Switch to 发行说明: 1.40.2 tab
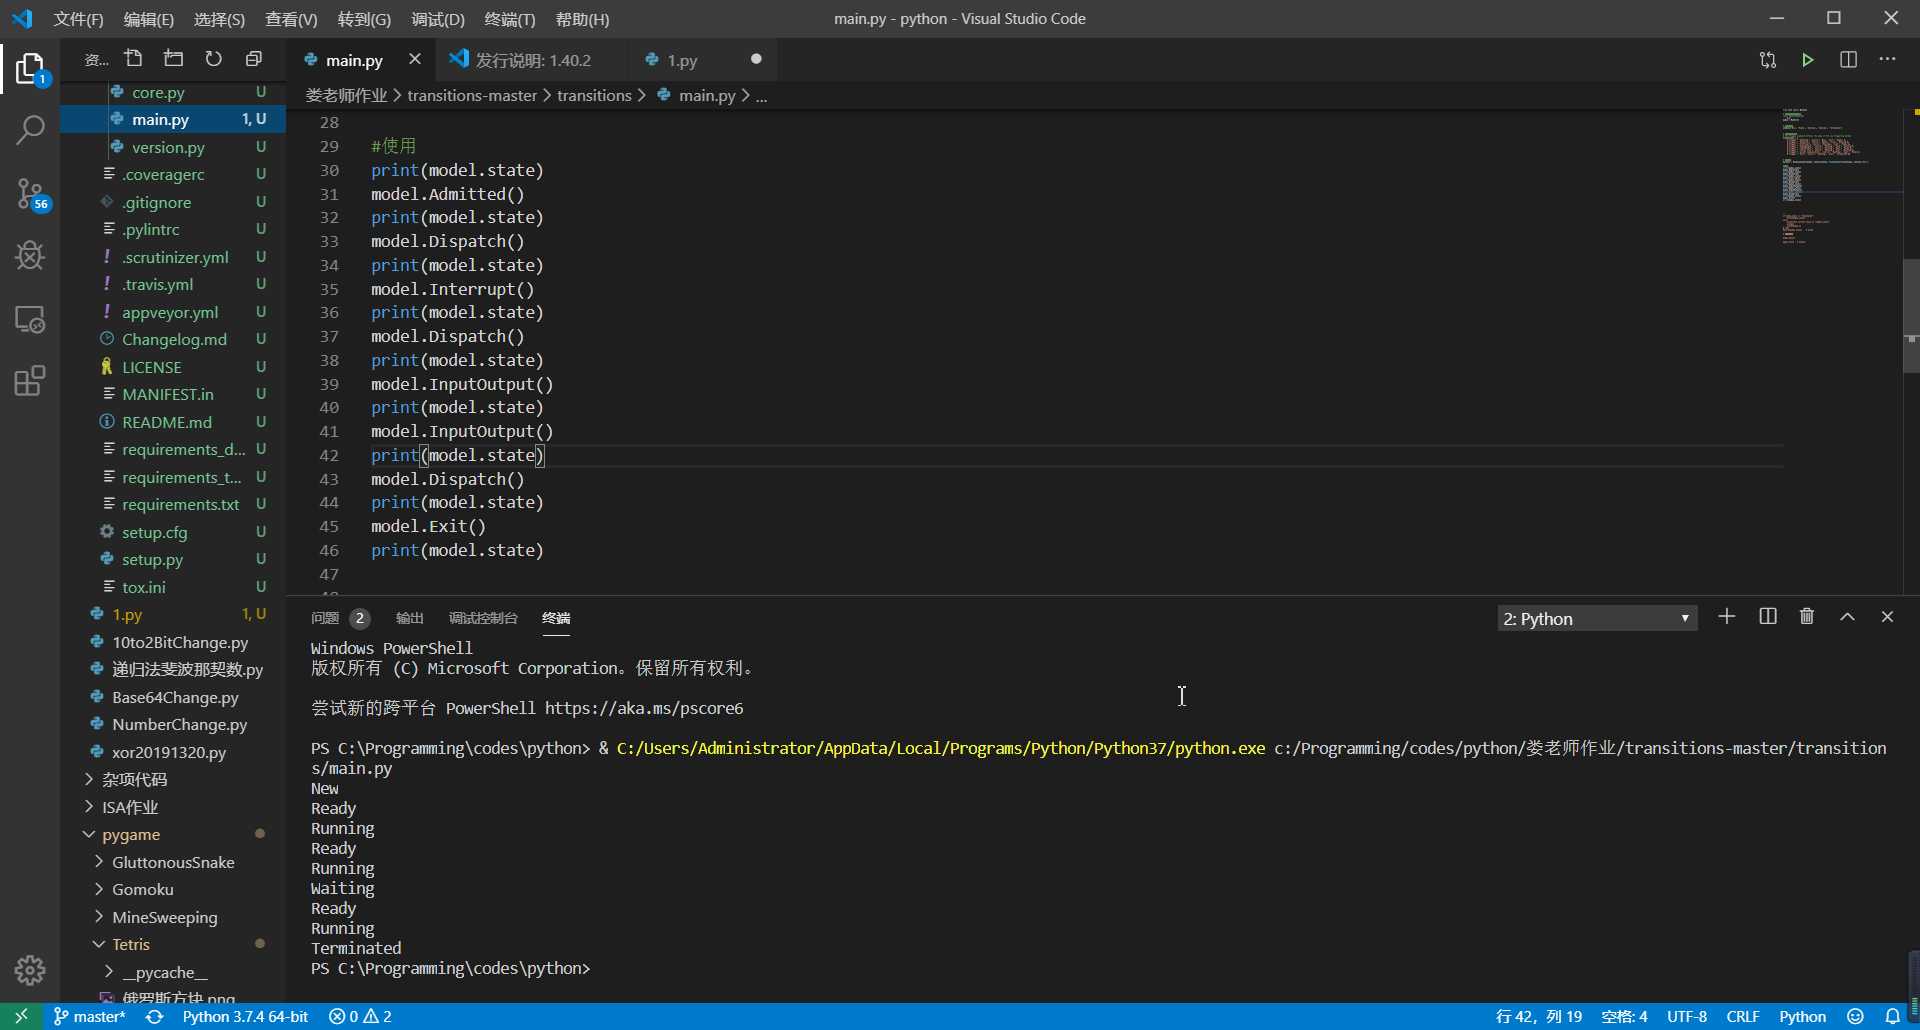 click(x=533, y=60)
